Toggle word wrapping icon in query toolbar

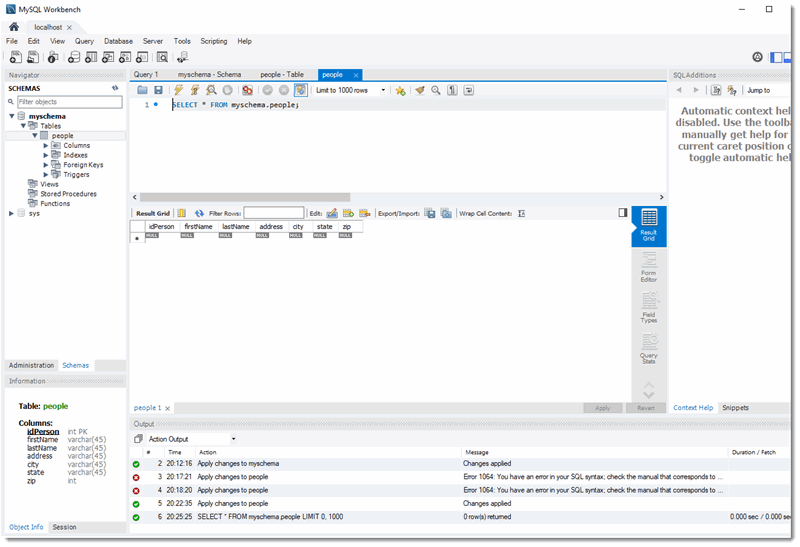(x=468, y=90)
